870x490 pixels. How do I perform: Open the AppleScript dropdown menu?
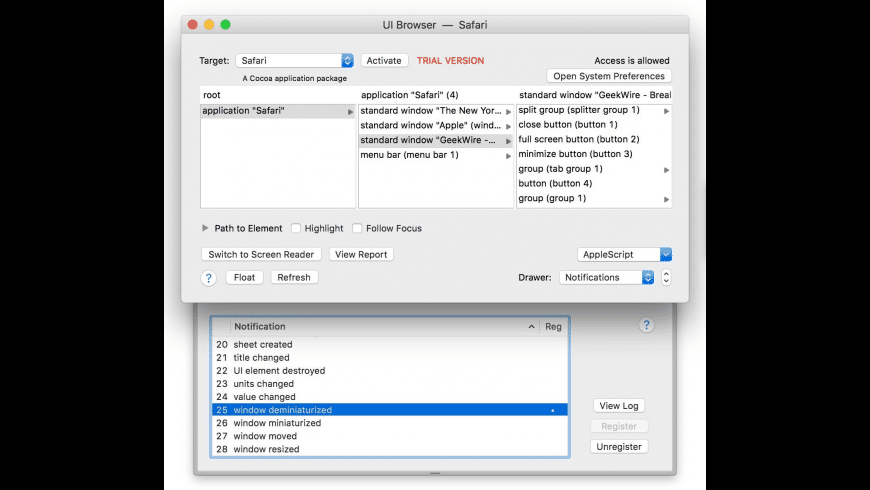coord(624,254)
